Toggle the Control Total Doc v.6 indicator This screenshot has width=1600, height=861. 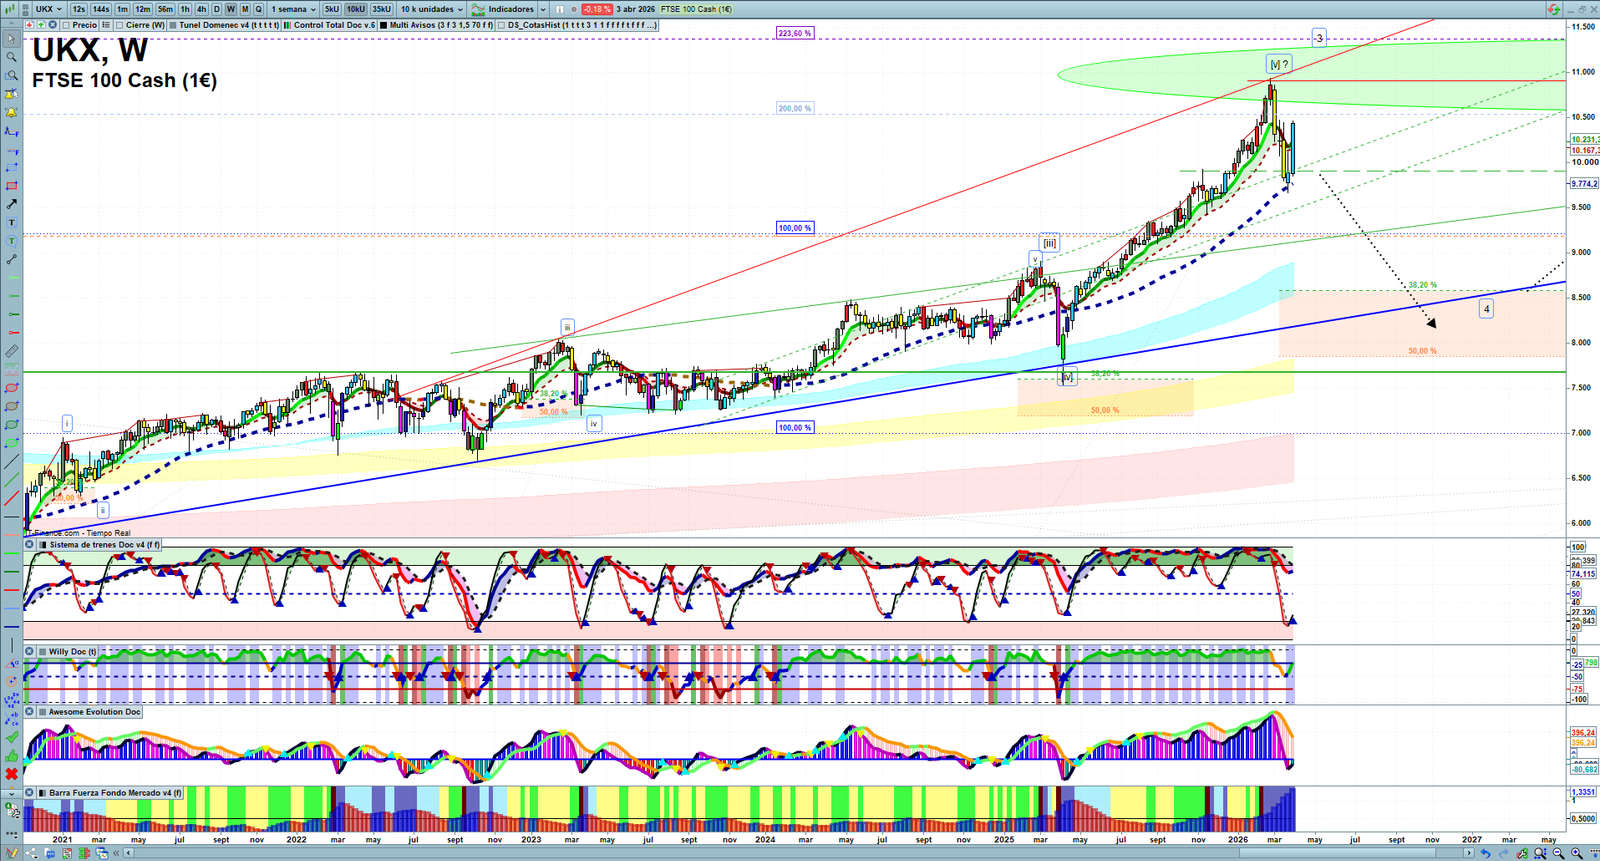pyautogui.click(x=288, y=25)
